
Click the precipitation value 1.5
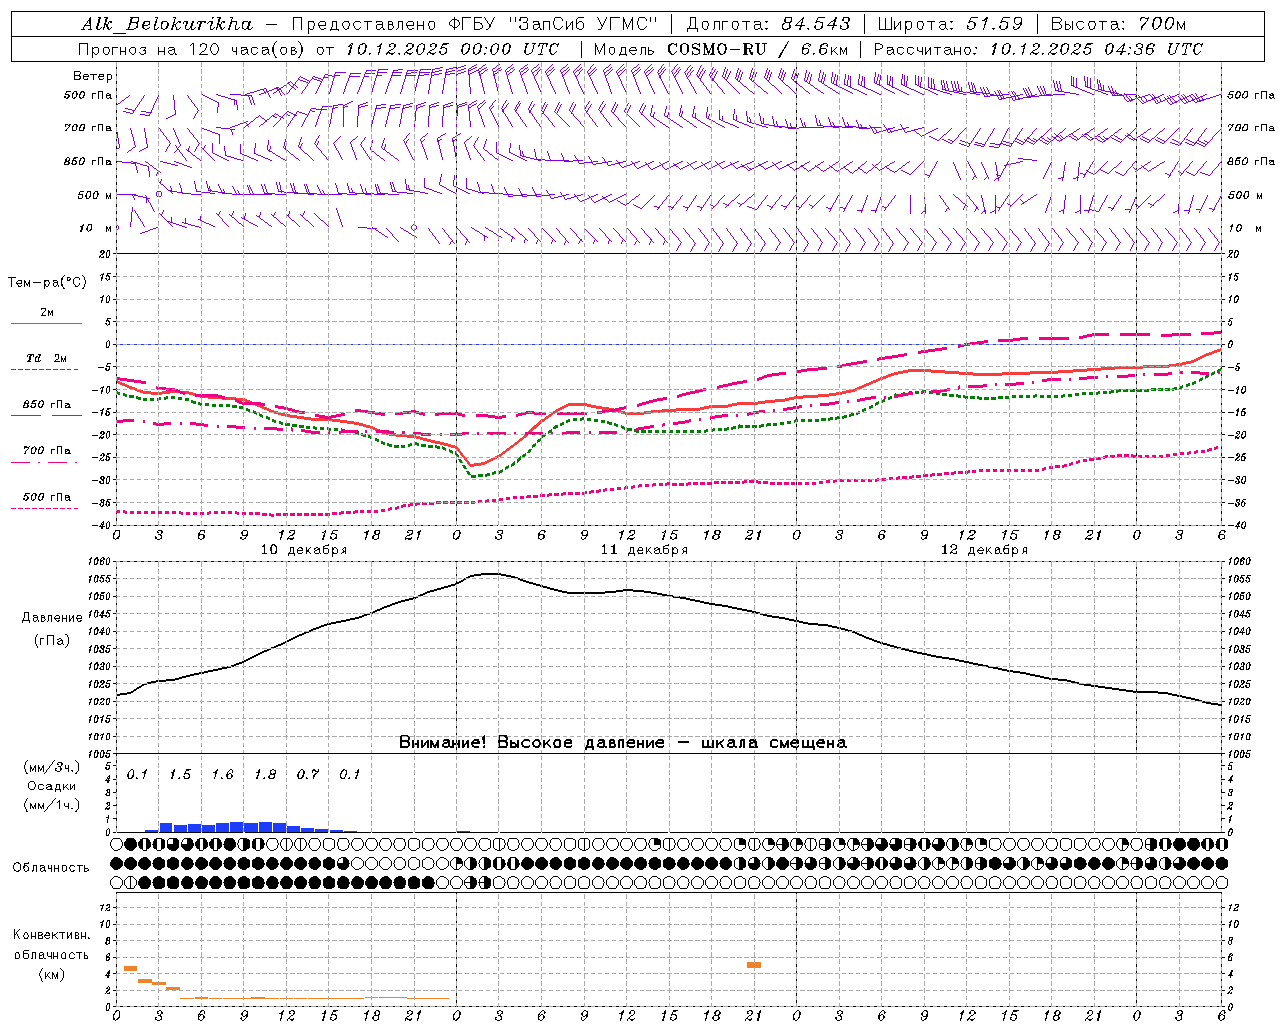180,774
